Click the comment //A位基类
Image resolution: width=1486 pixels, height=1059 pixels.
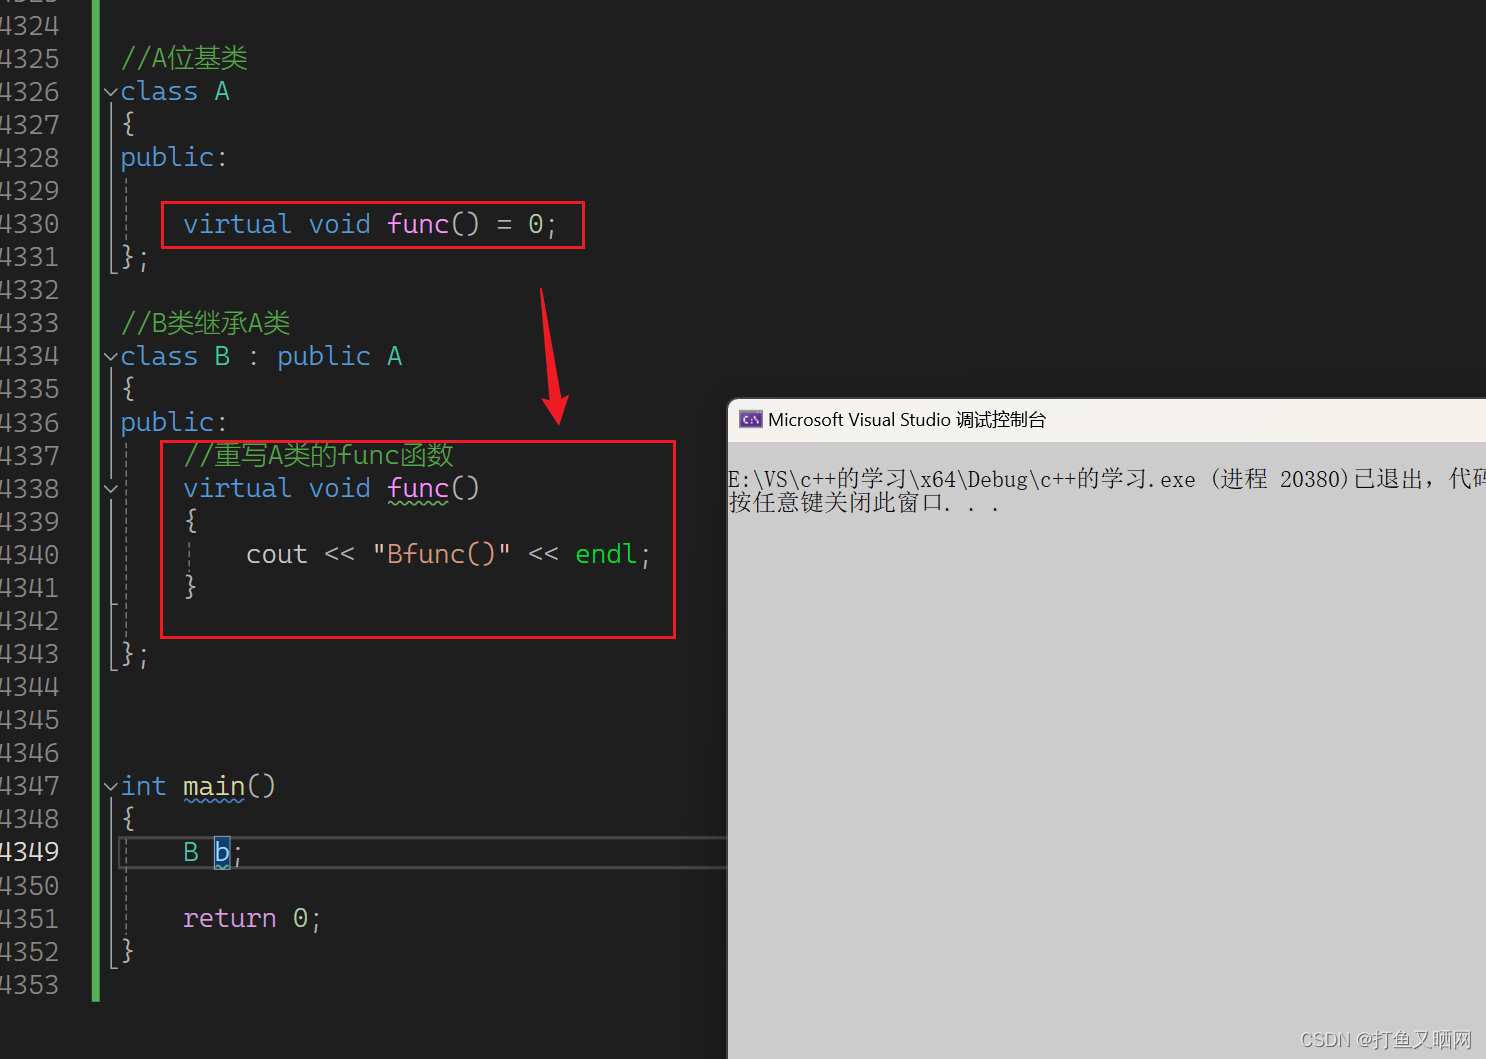[x=184, y=58]
